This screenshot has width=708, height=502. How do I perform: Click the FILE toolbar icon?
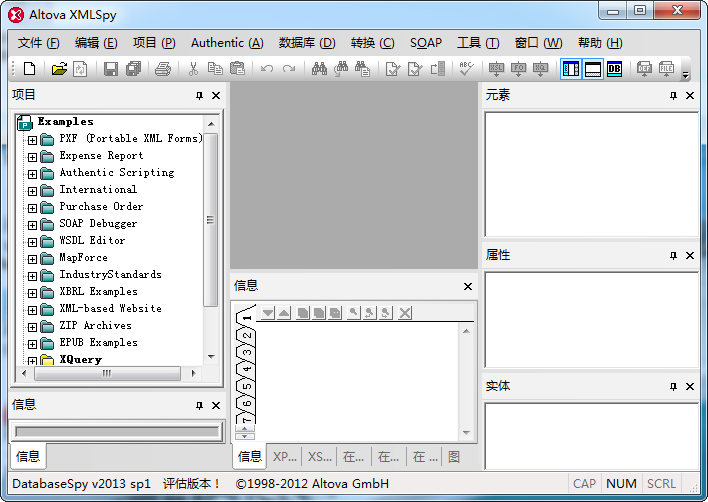(666, 69)
